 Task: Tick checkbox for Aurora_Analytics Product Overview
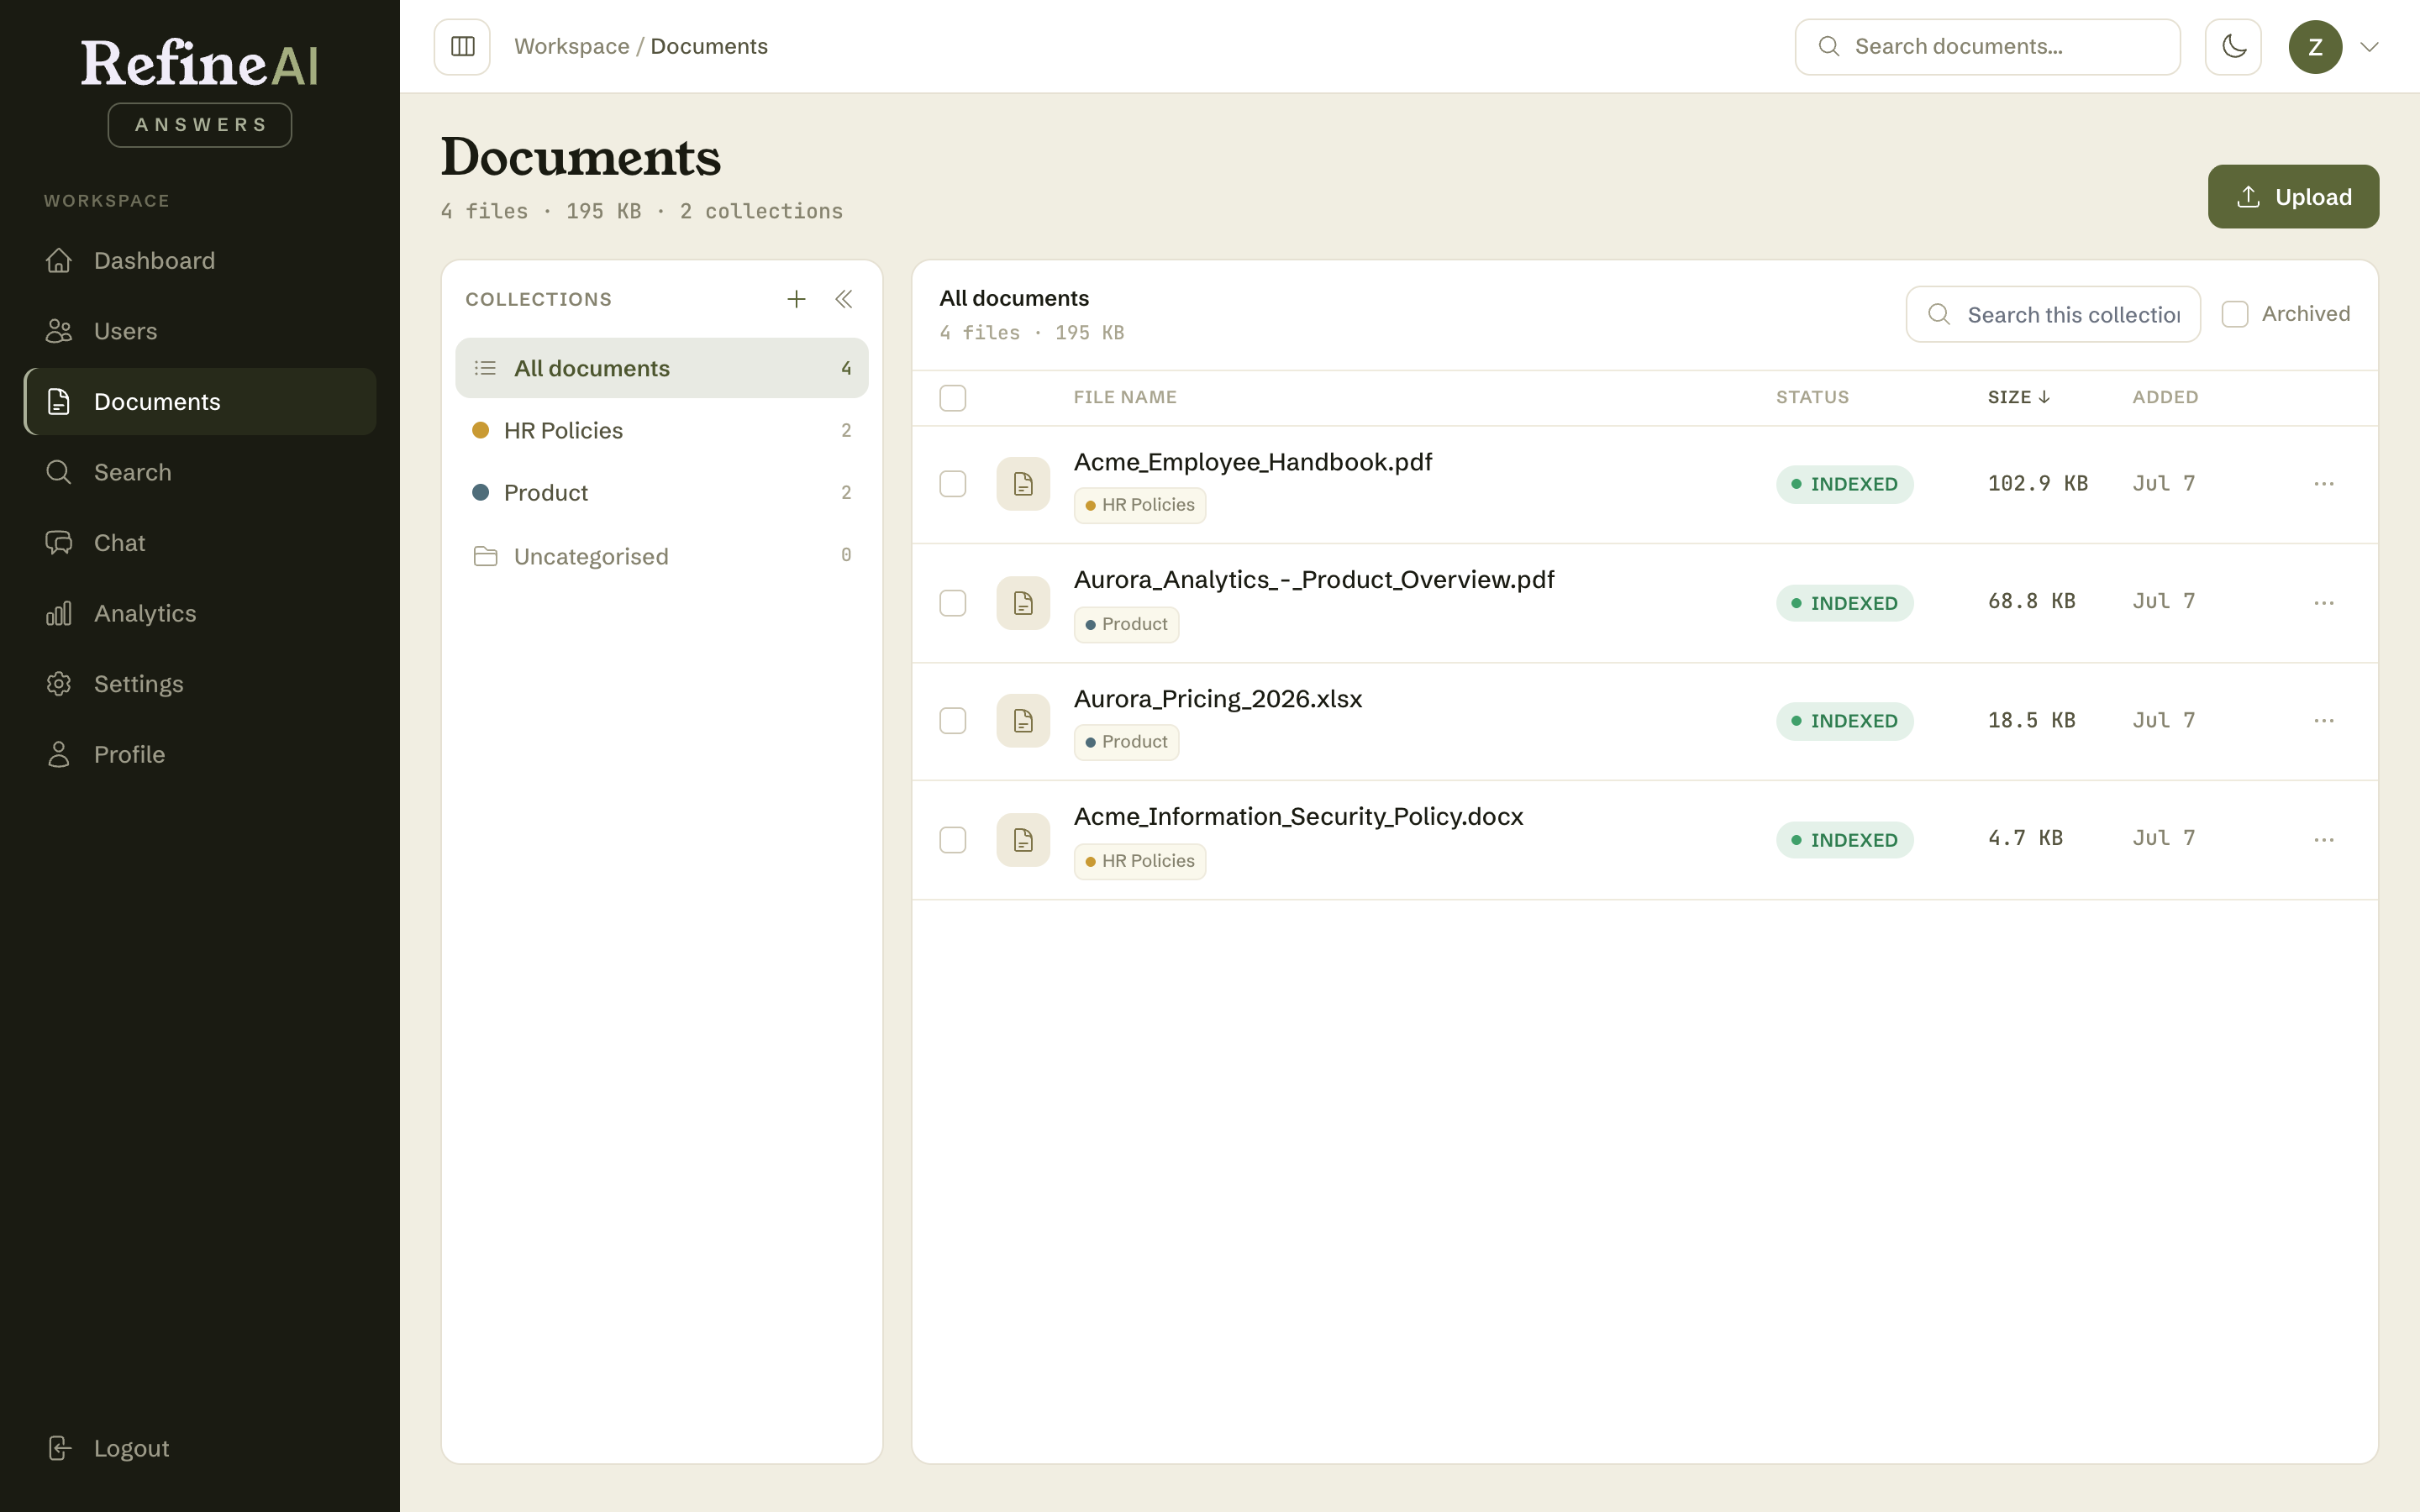click(x=953, y=603)
